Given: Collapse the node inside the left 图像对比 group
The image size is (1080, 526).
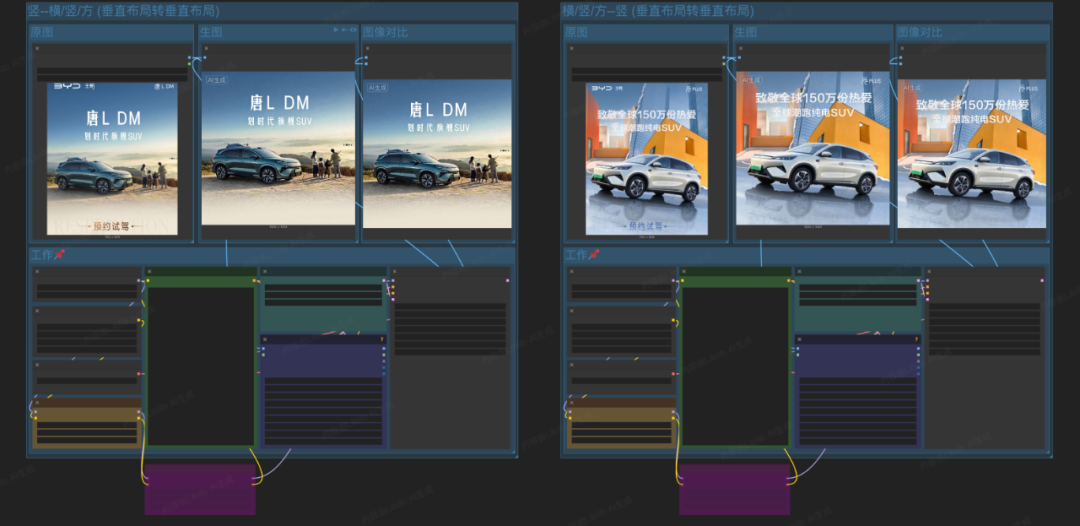Looking at the screenshot, I should tap(367, 48).
